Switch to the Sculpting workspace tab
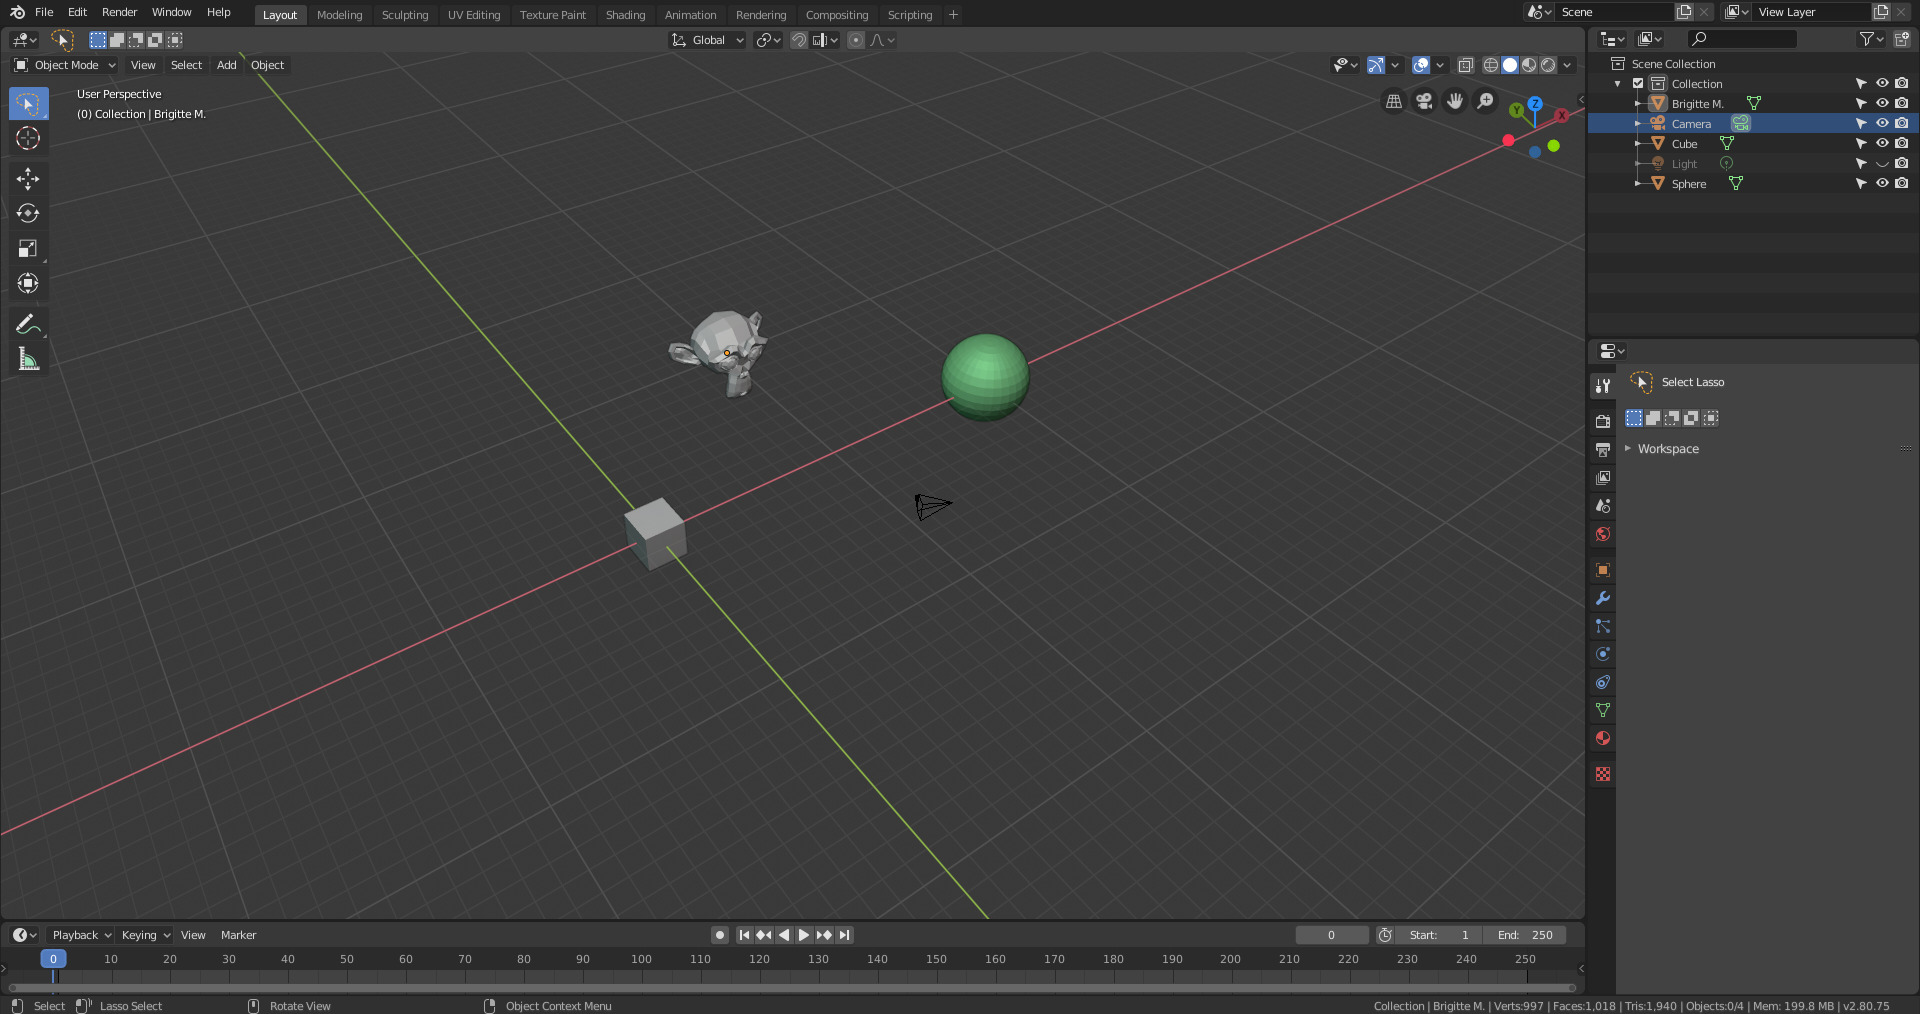Screen dimensions: 1920x1014 (x=405, y=15)
